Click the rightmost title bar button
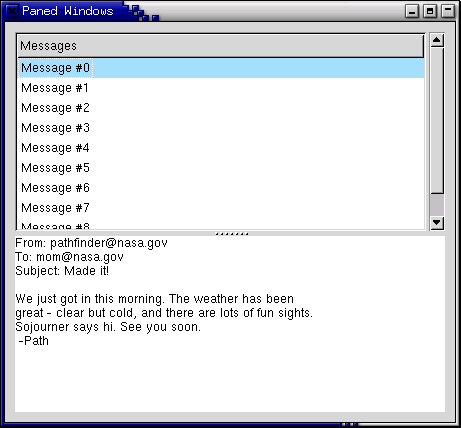 point(448,11)
